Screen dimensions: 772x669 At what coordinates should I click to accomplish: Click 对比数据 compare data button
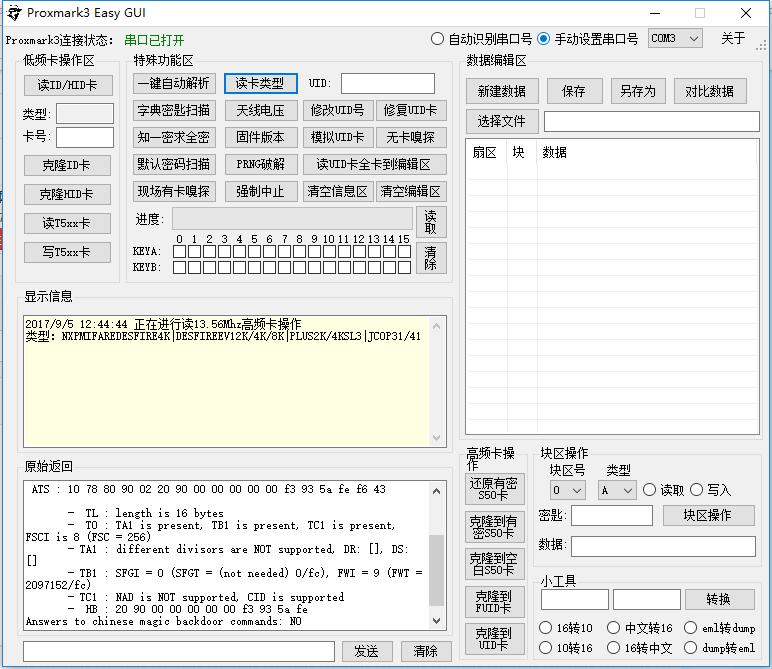tap(710, 91)
